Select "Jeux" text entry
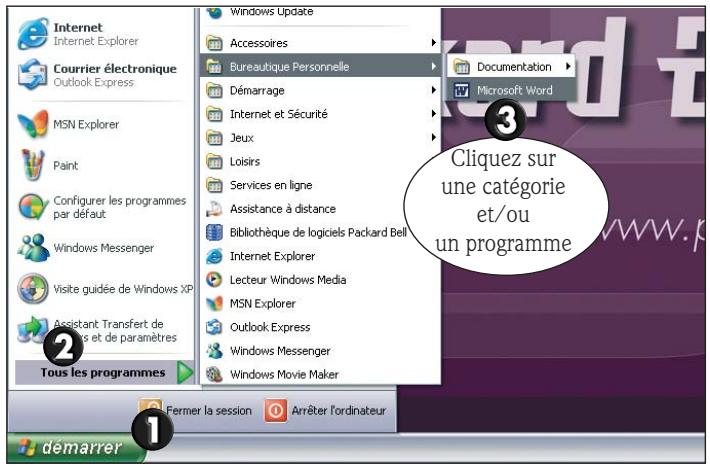Image resolution: width=710 pixels, height=468 pixels. (242, 138)
